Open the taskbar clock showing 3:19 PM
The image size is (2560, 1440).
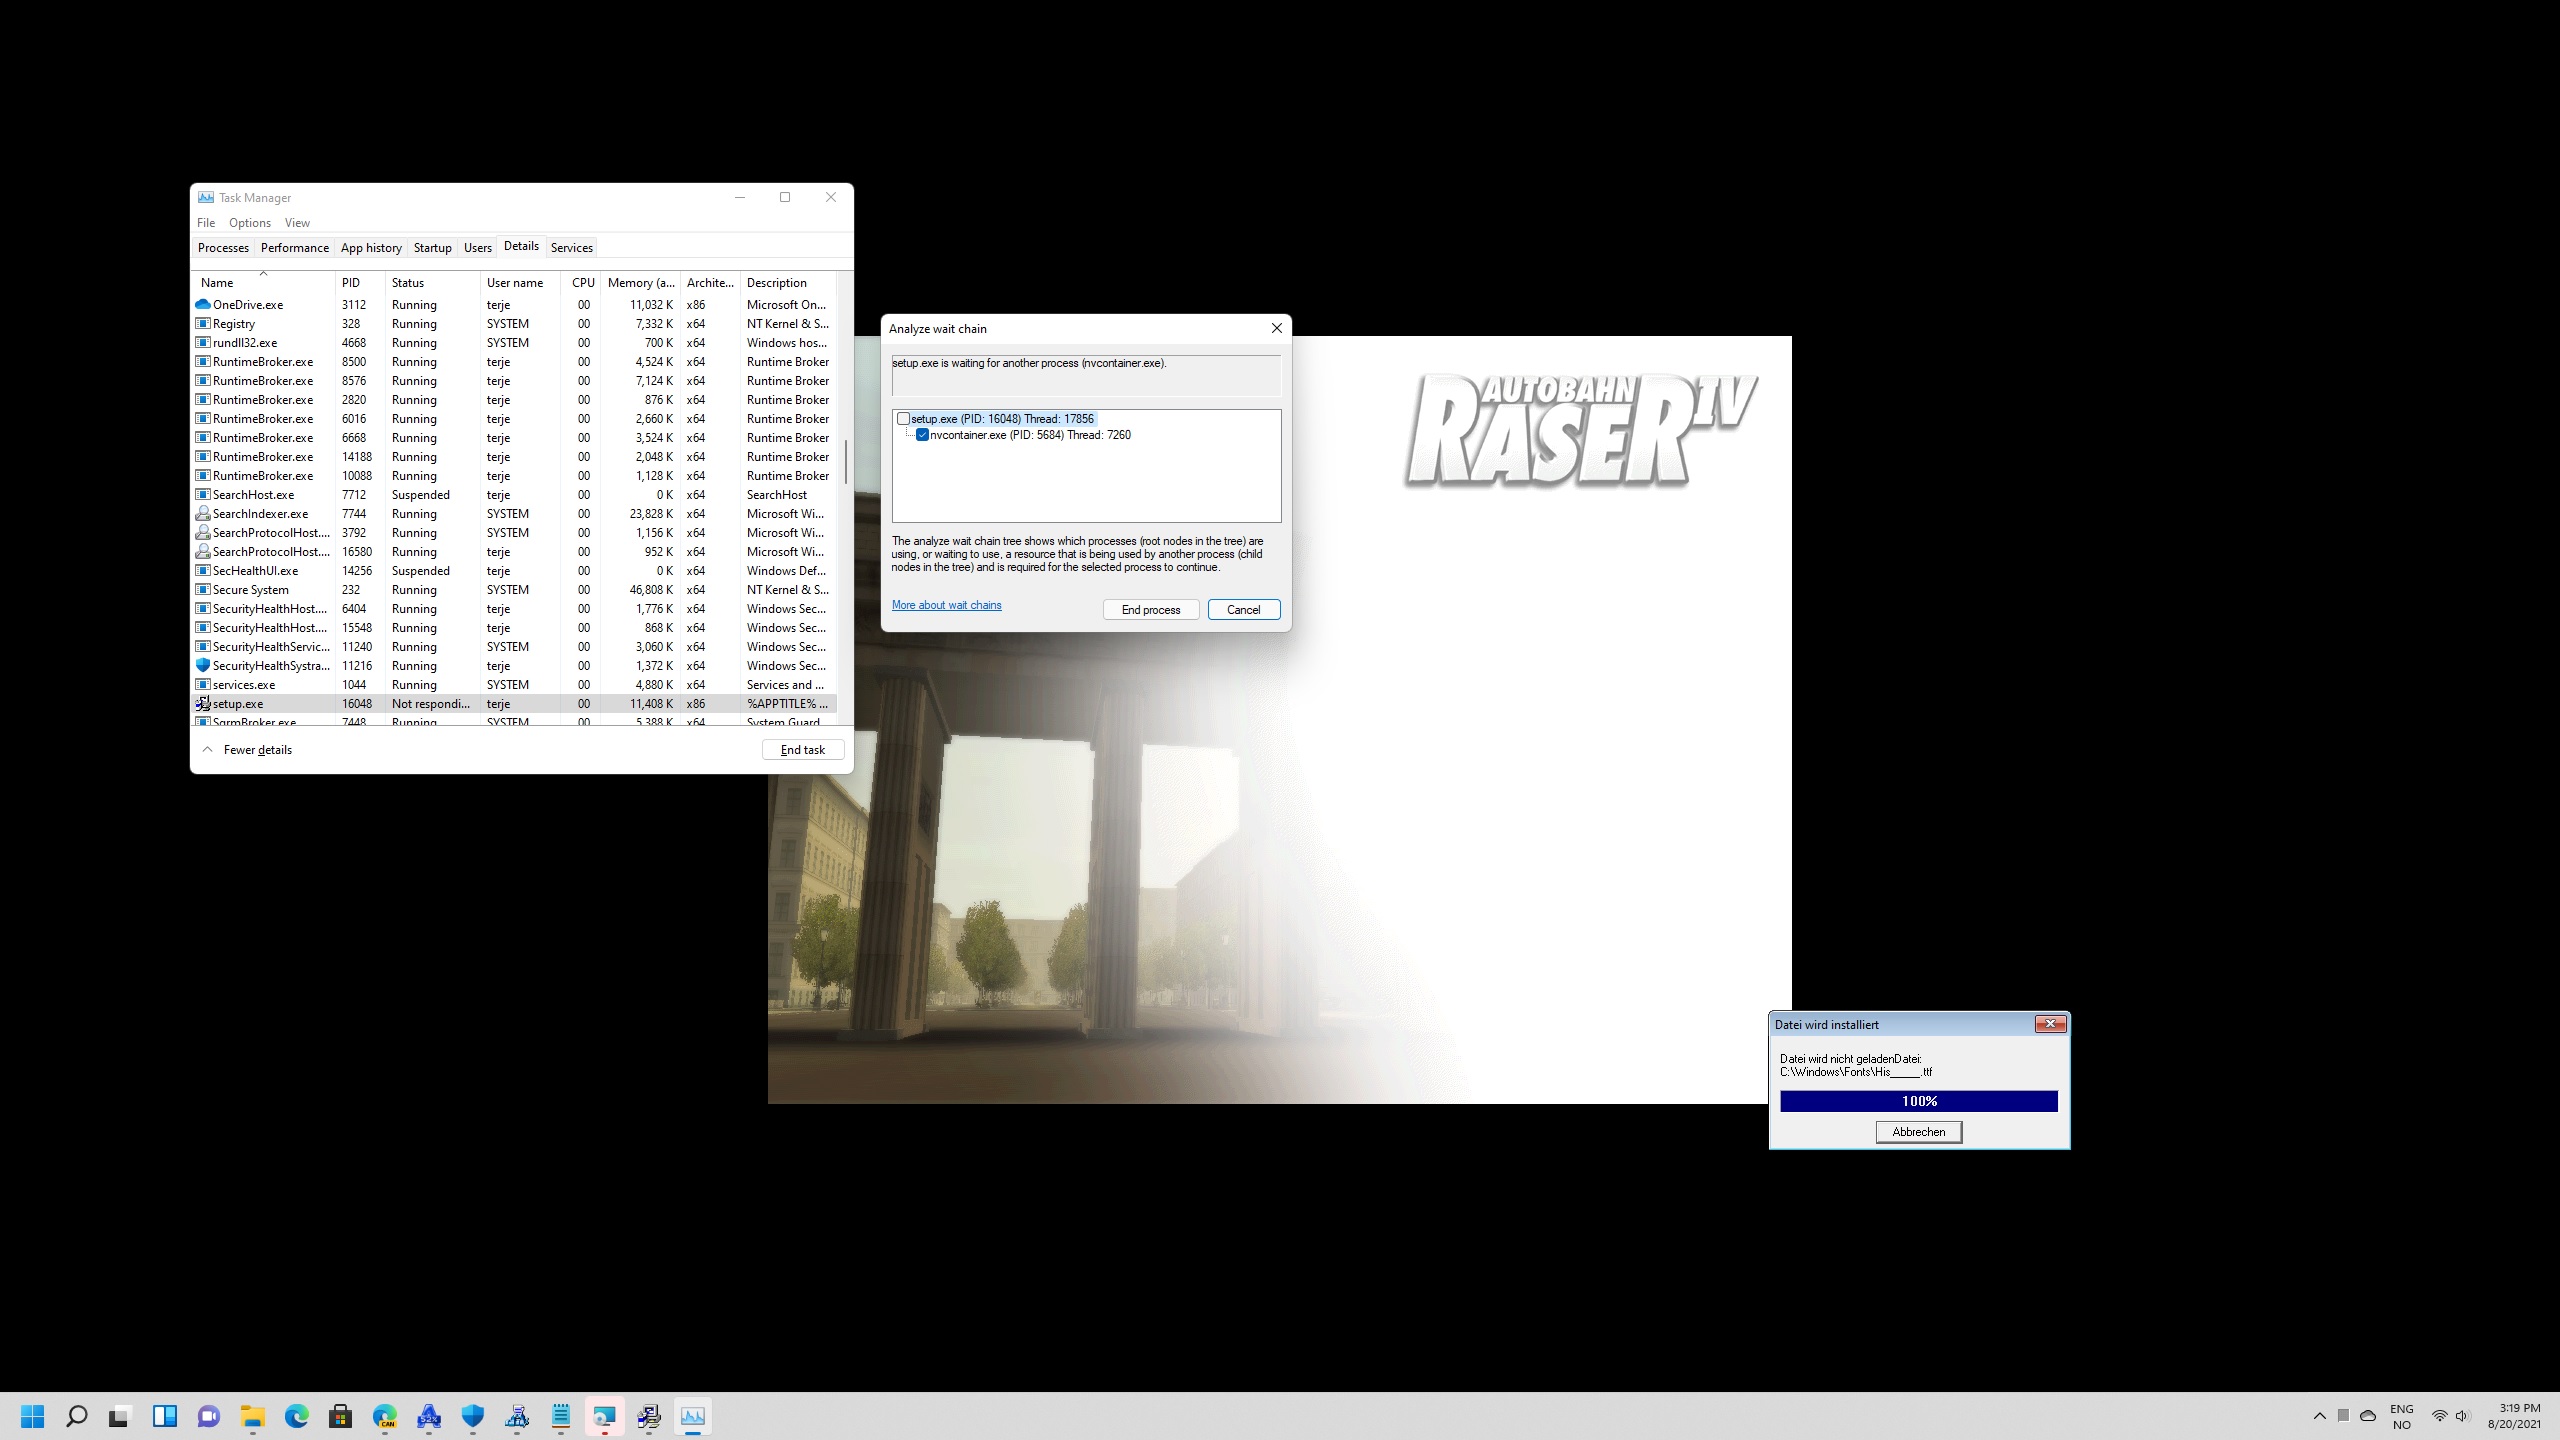tap(2514, 1416)
